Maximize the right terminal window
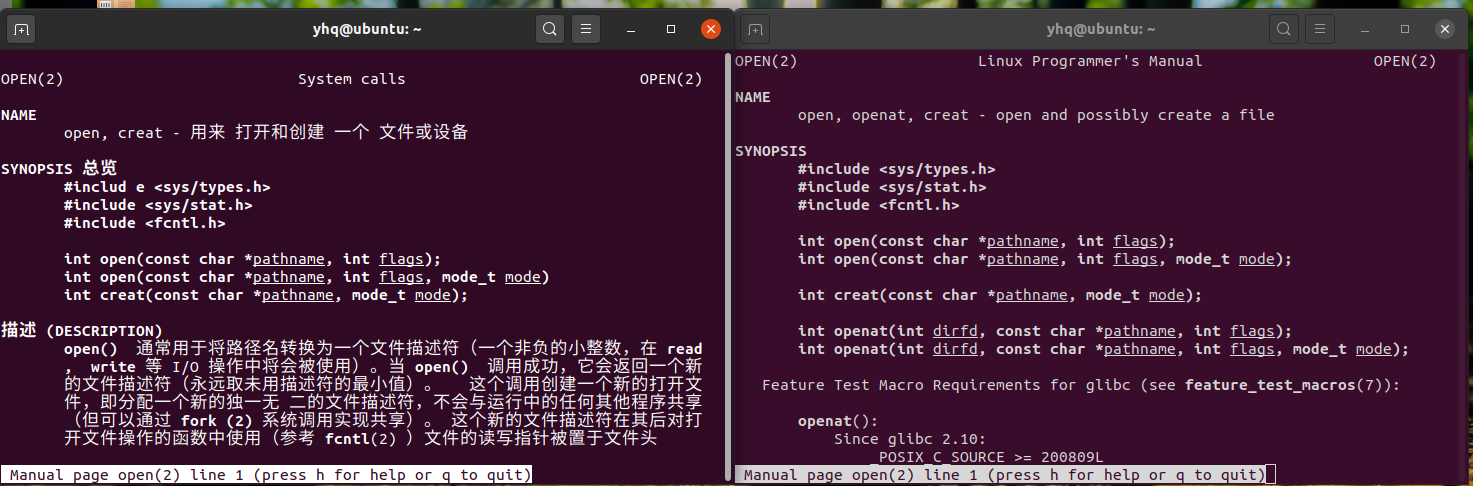Image resolution: width=1473 pixels, height=486 pixels. pyautogui.click(x=1405, y=30)
